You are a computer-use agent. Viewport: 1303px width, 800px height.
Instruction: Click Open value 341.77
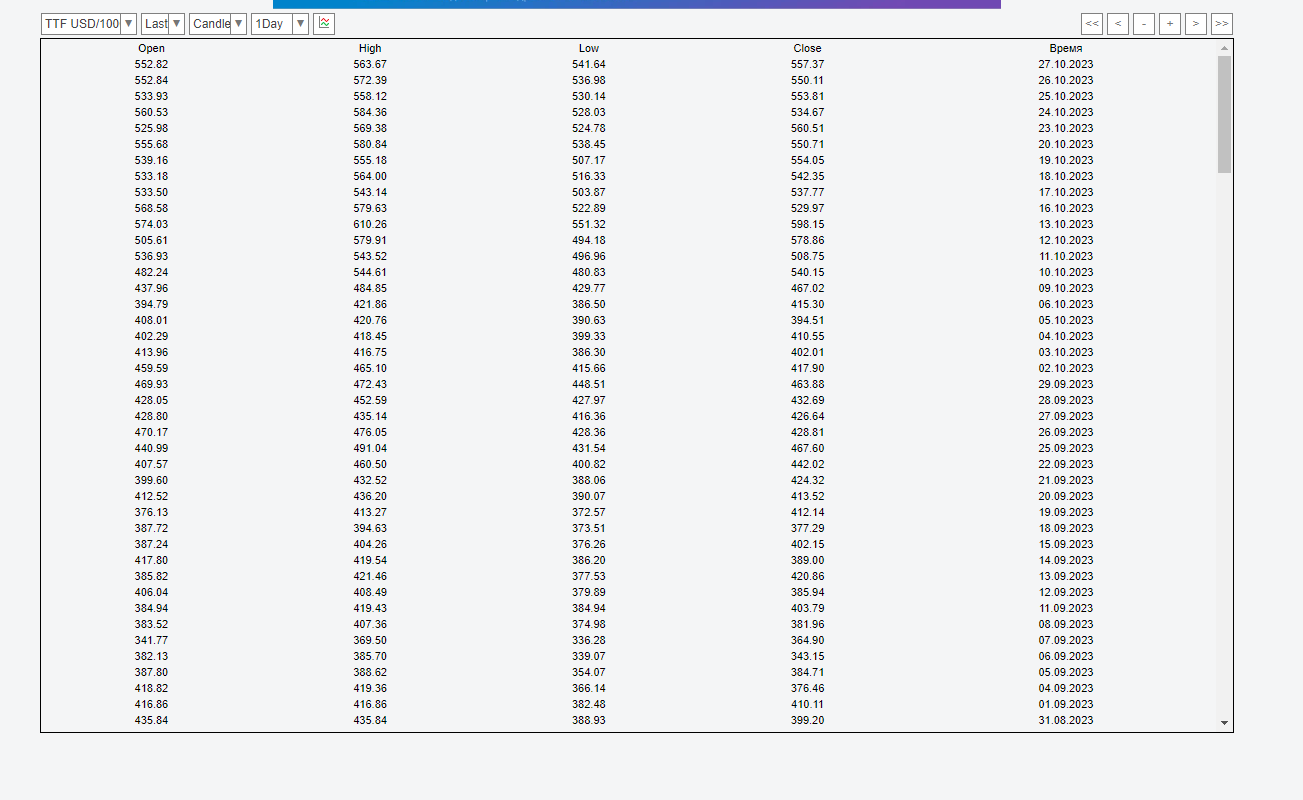[152, 640]
